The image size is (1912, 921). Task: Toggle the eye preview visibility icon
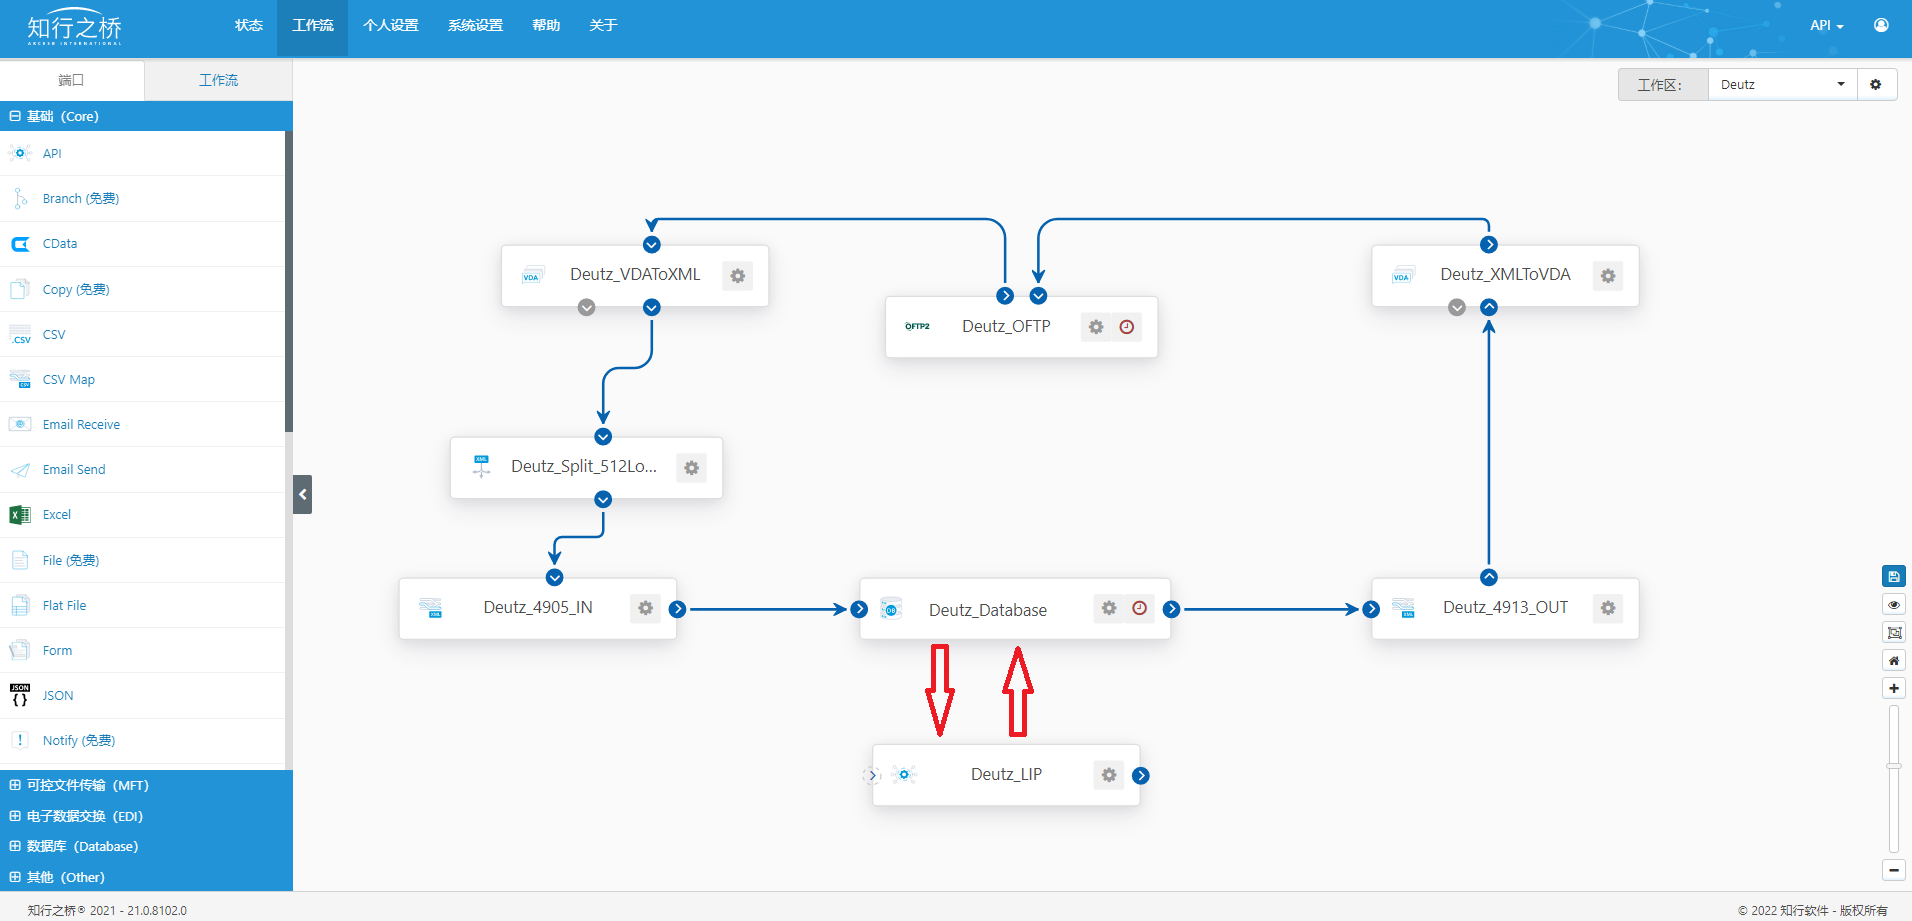[1893, 604]
